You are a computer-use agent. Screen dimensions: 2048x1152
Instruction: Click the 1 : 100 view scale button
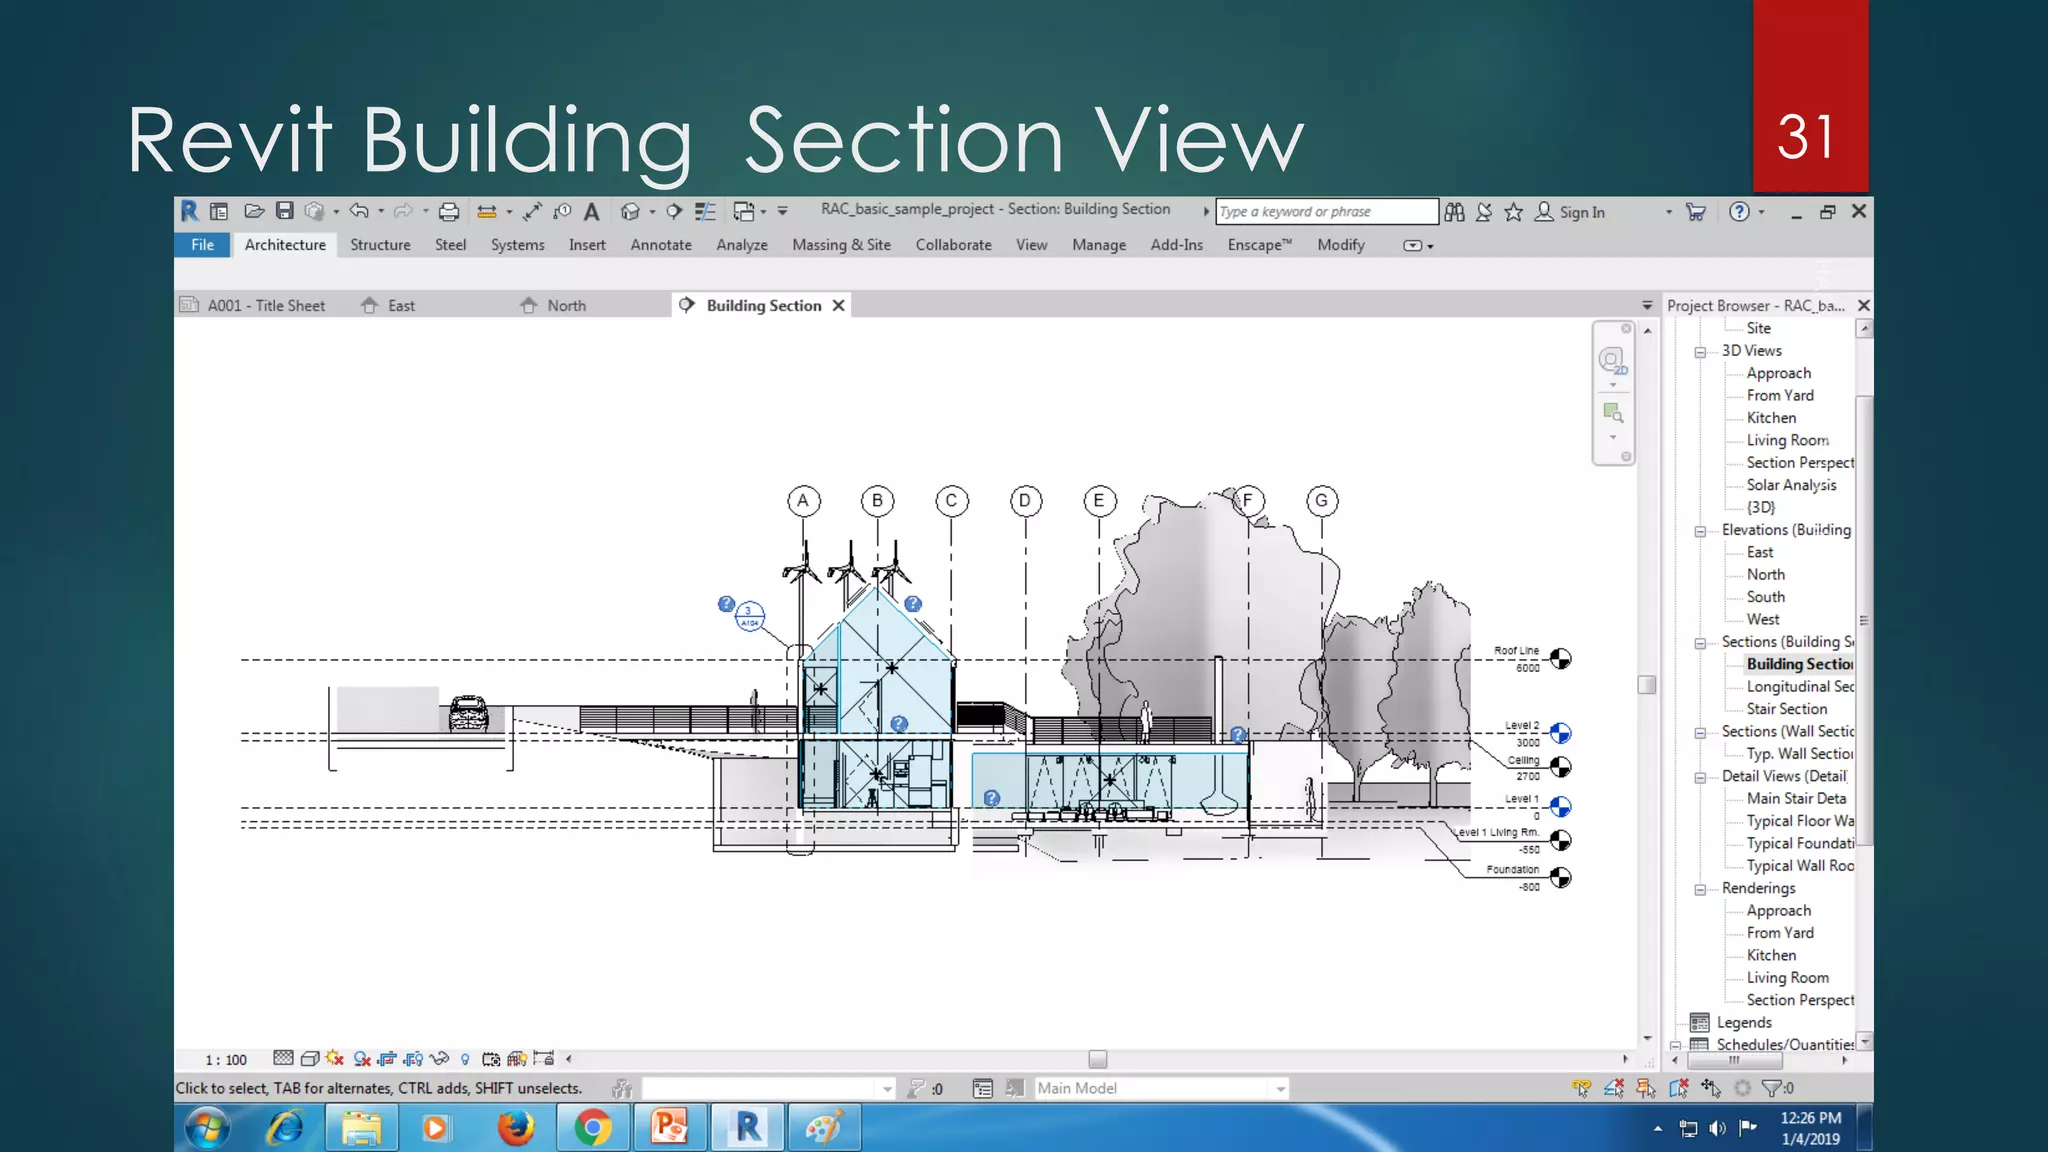(226, 1059)
